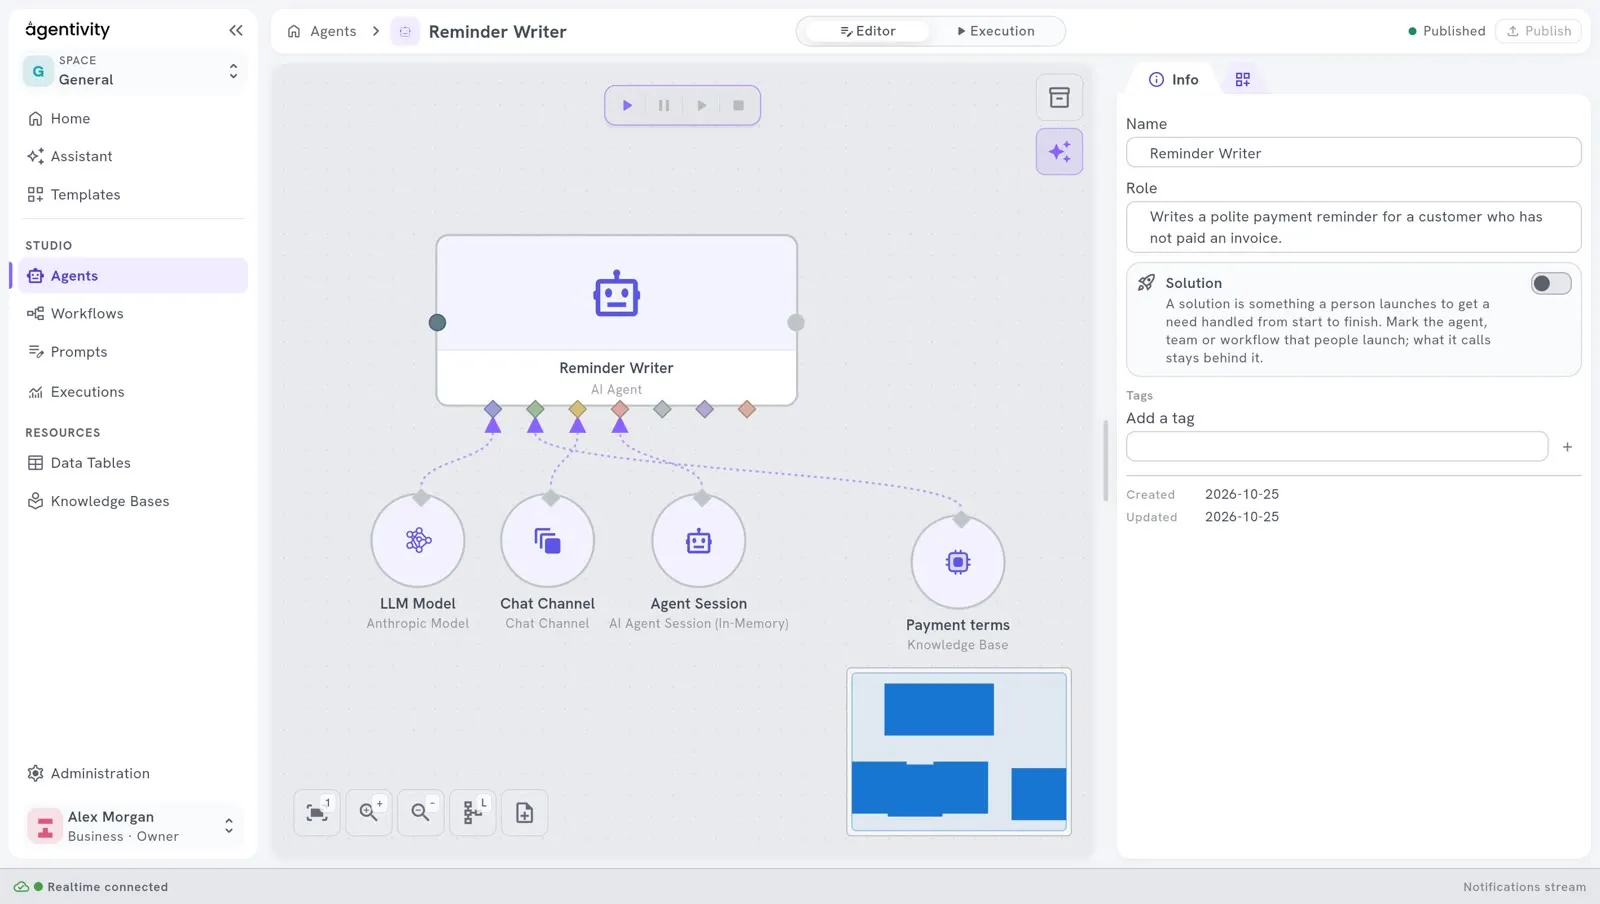
Task: Open Agents in the sidebar
Action: 133,276
